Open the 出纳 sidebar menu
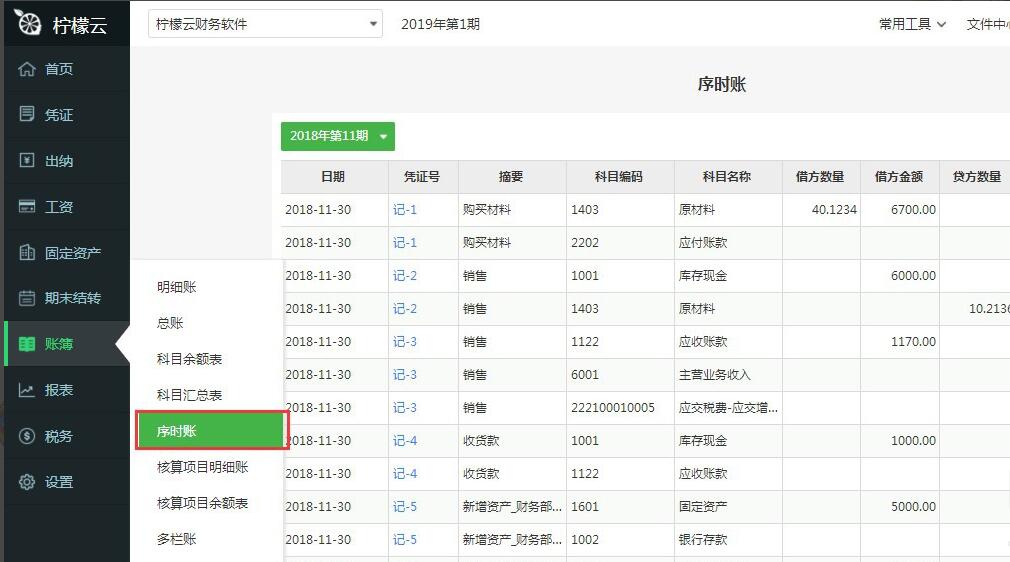 67,160
